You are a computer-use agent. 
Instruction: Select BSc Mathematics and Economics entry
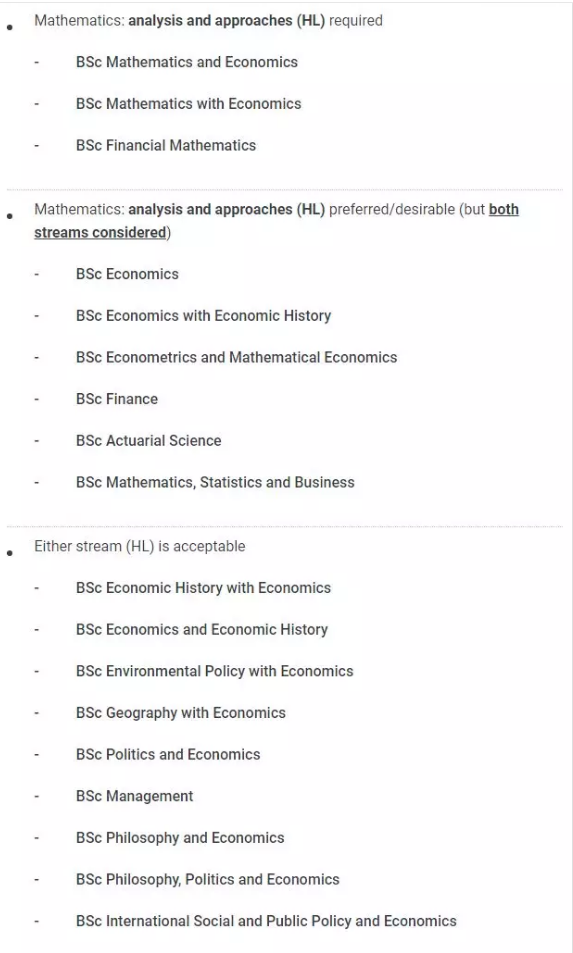pyautogui.click(x=187, y=62)
